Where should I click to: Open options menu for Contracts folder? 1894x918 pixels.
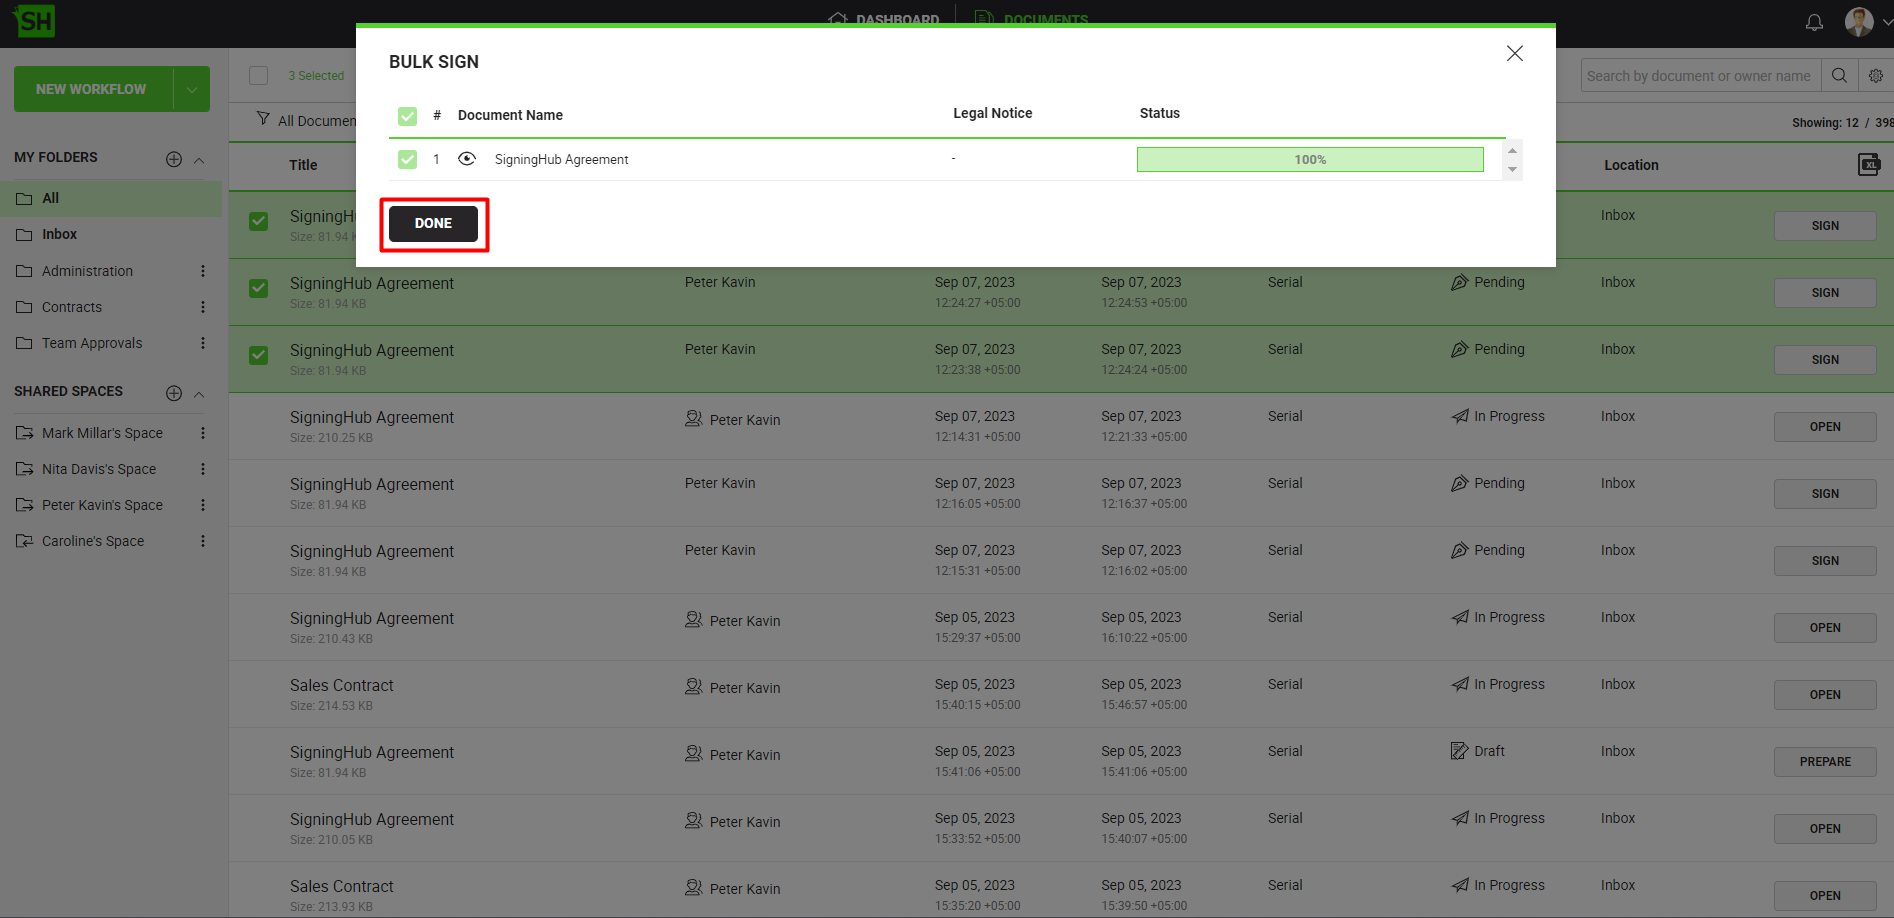(x=203, y=307)
